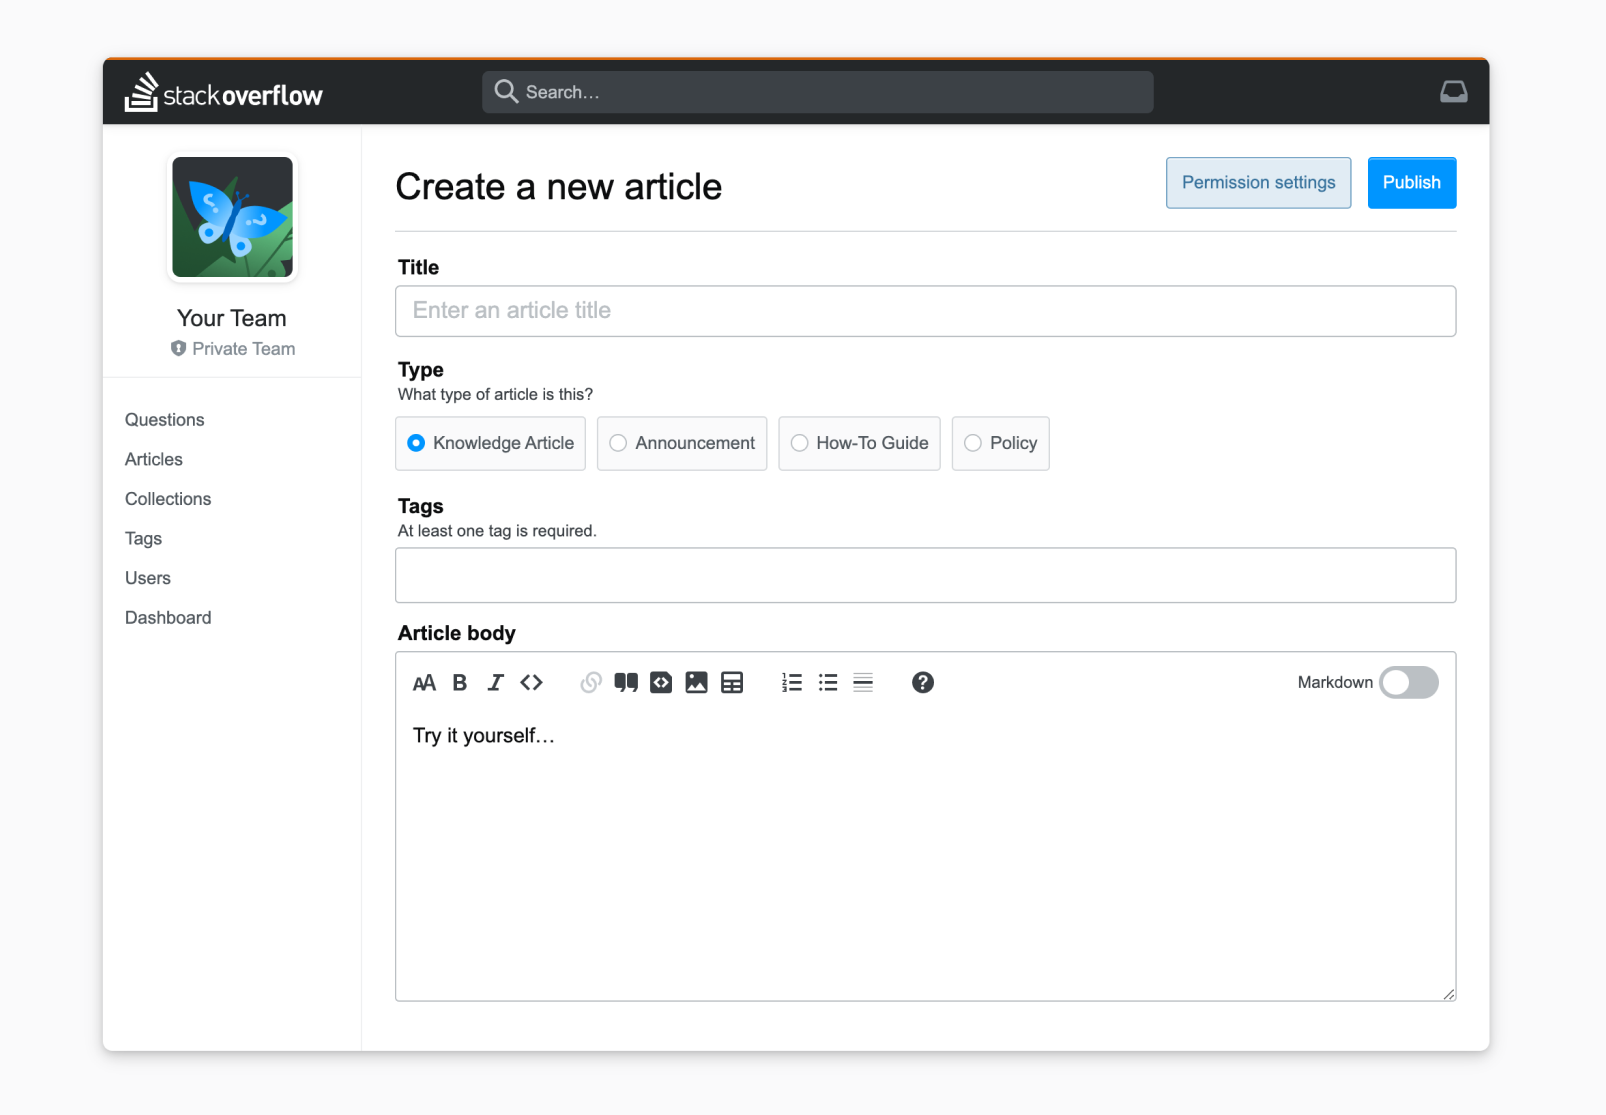Click the editor resize handle corner
This screenshot has height=1115, width=1606.
(1449, 994)
